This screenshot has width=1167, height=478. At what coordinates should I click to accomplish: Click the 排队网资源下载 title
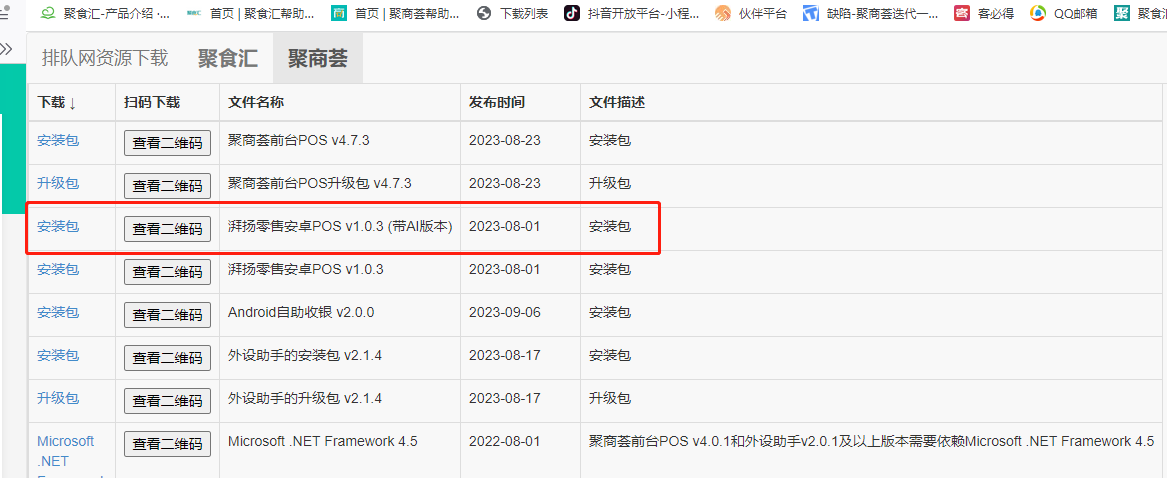point(105,59)
